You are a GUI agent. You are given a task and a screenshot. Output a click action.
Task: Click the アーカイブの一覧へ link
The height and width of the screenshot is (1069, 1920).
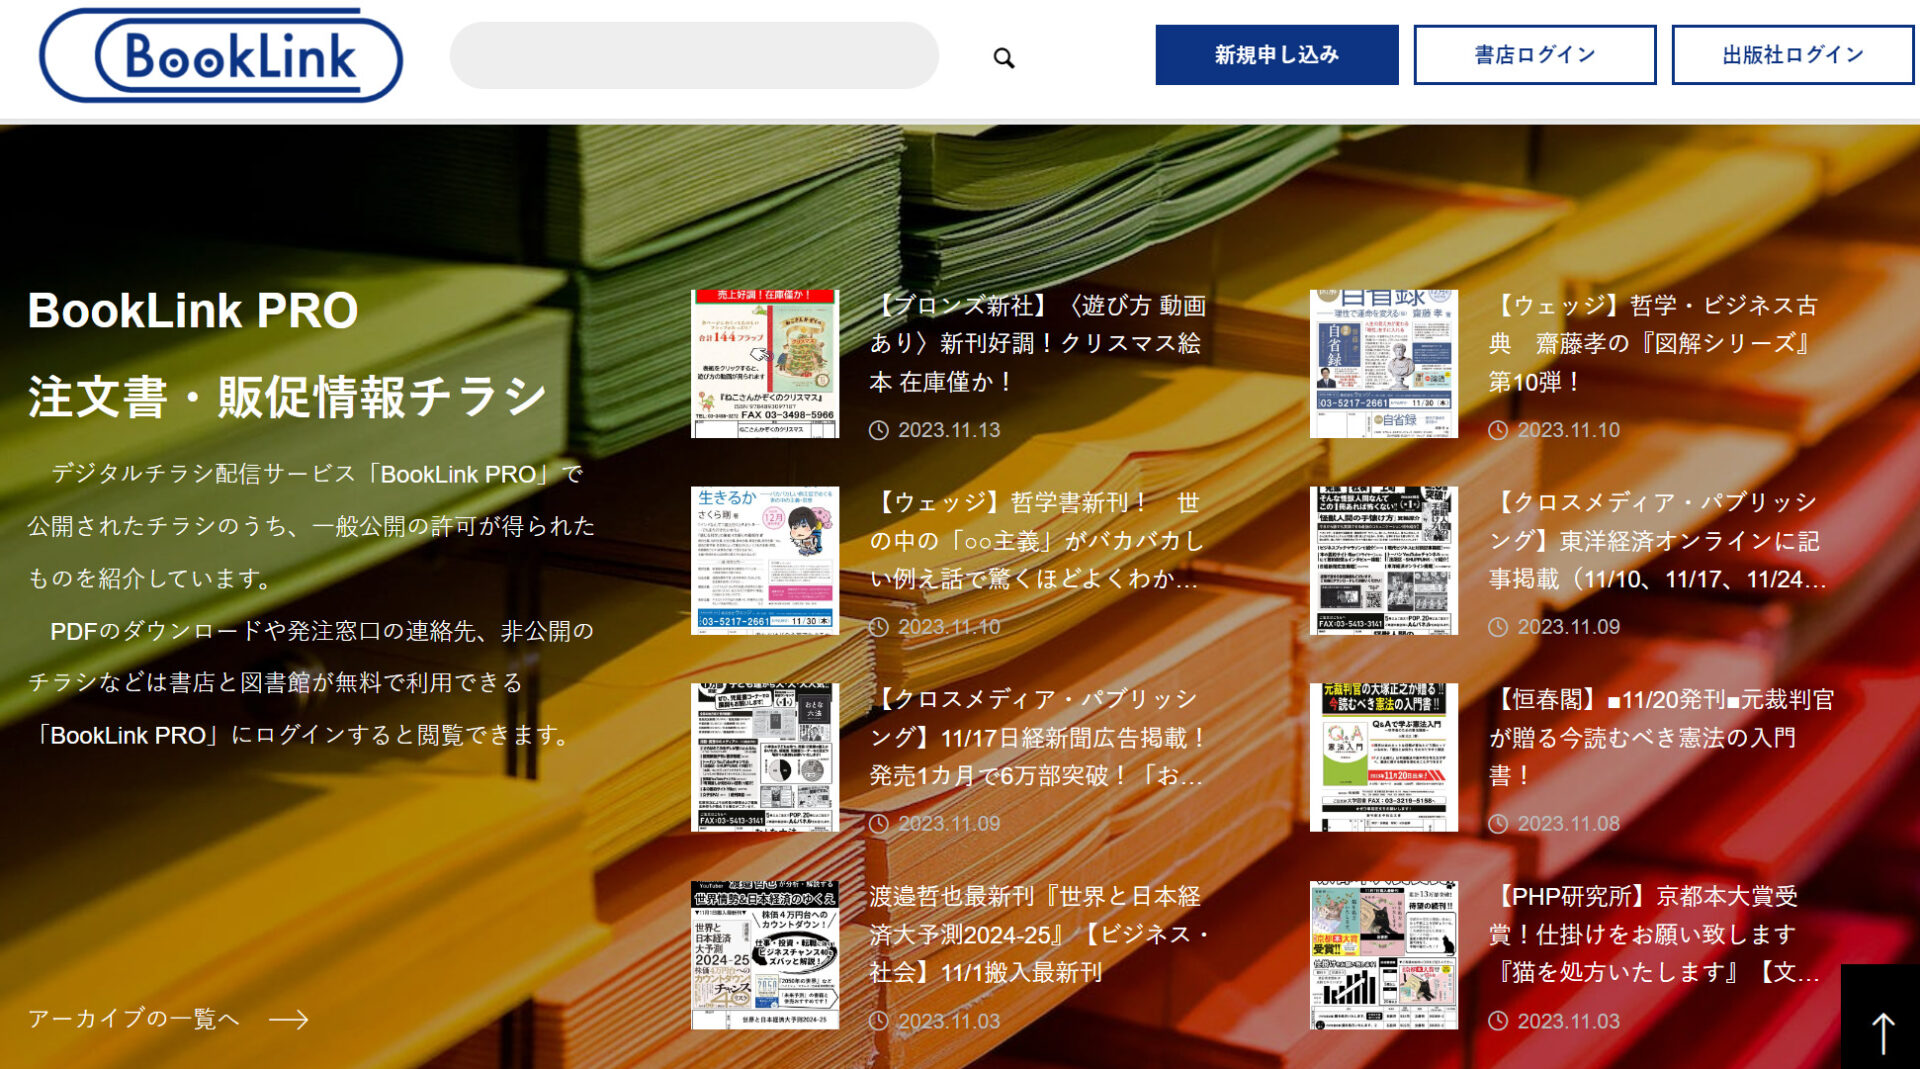coord(134,1018)
